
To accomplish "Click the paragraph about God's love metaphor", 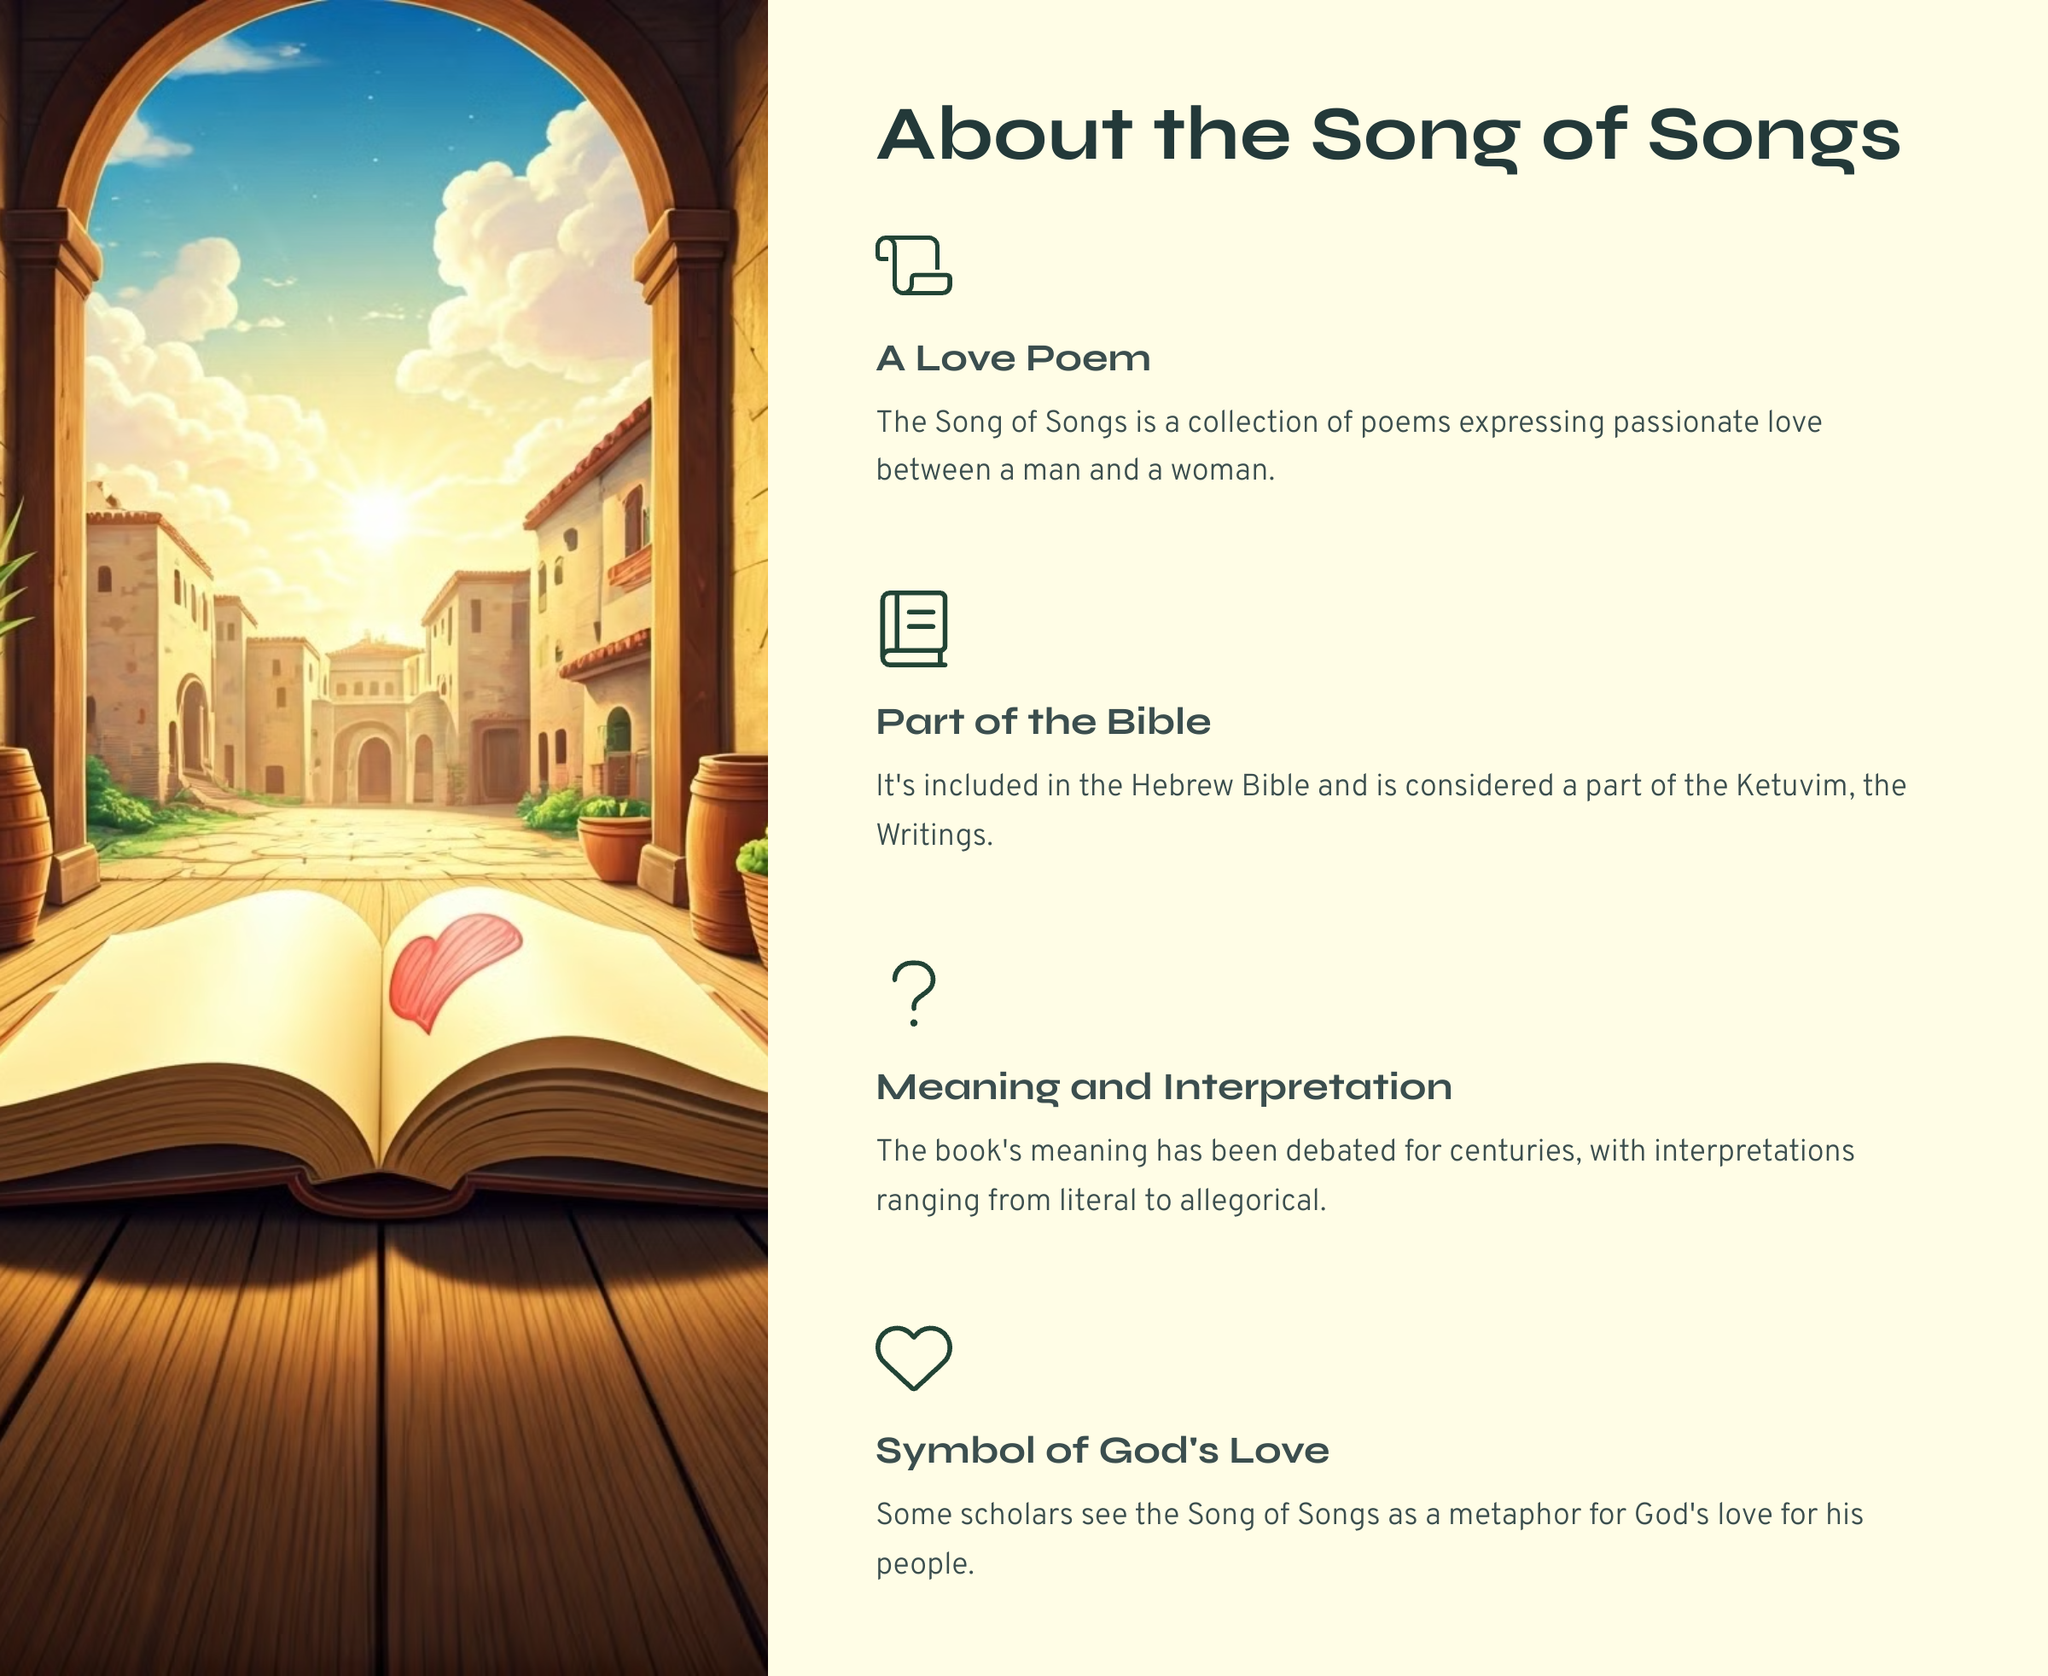I will coord(1369,1539).
